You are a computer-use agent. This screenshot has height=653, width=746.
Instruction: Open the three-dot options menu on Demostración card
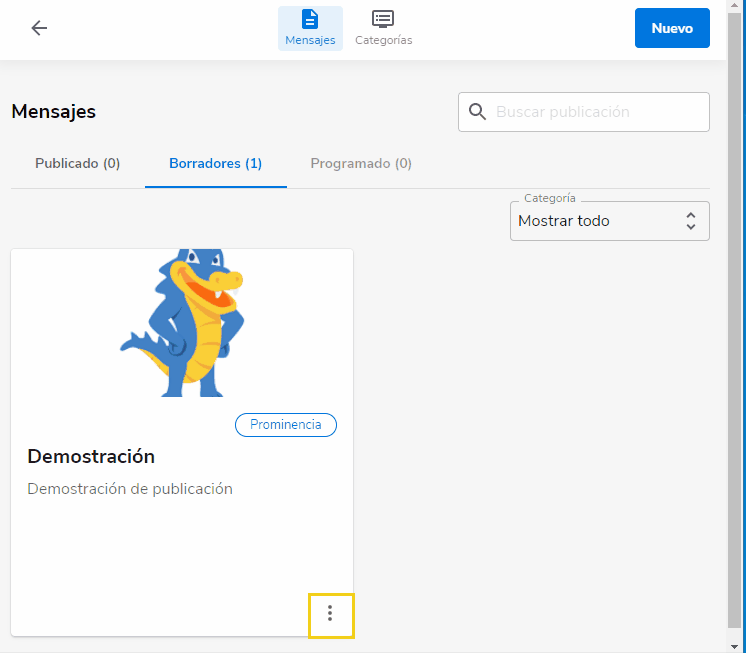pyautogui.click(x=330, y=614)
